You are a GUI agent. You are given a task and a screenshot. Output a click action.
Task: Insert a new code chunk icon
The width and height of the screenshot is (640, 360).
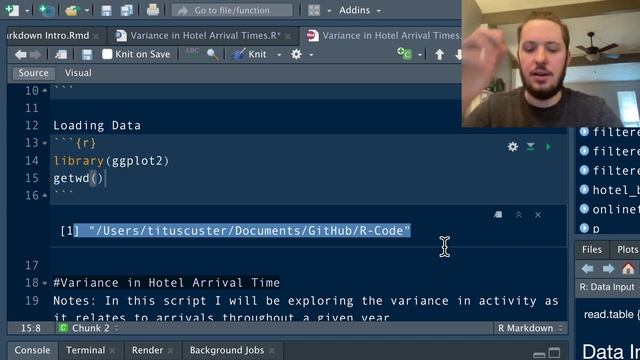click(x=404, y=54)
